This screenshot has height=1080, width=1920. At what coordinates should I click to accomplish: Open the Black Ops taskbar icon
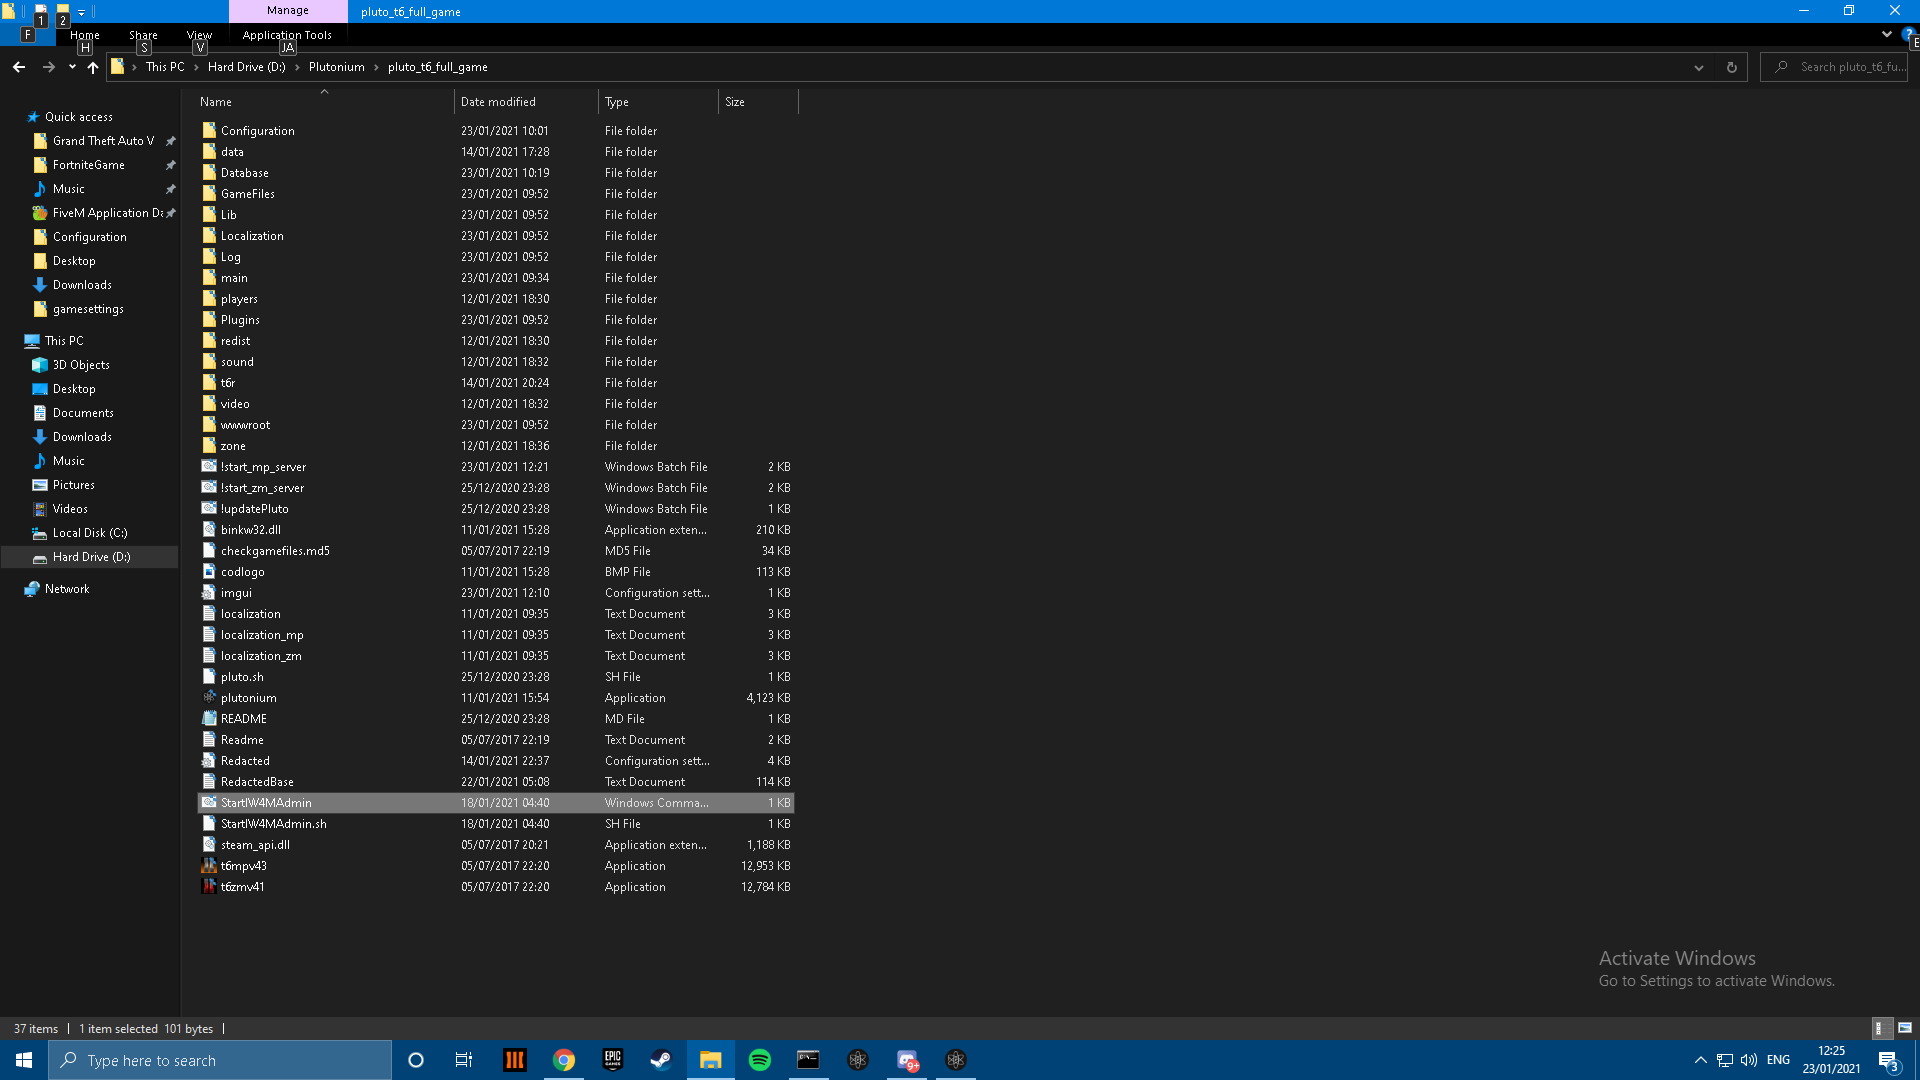click(515, 1060)
